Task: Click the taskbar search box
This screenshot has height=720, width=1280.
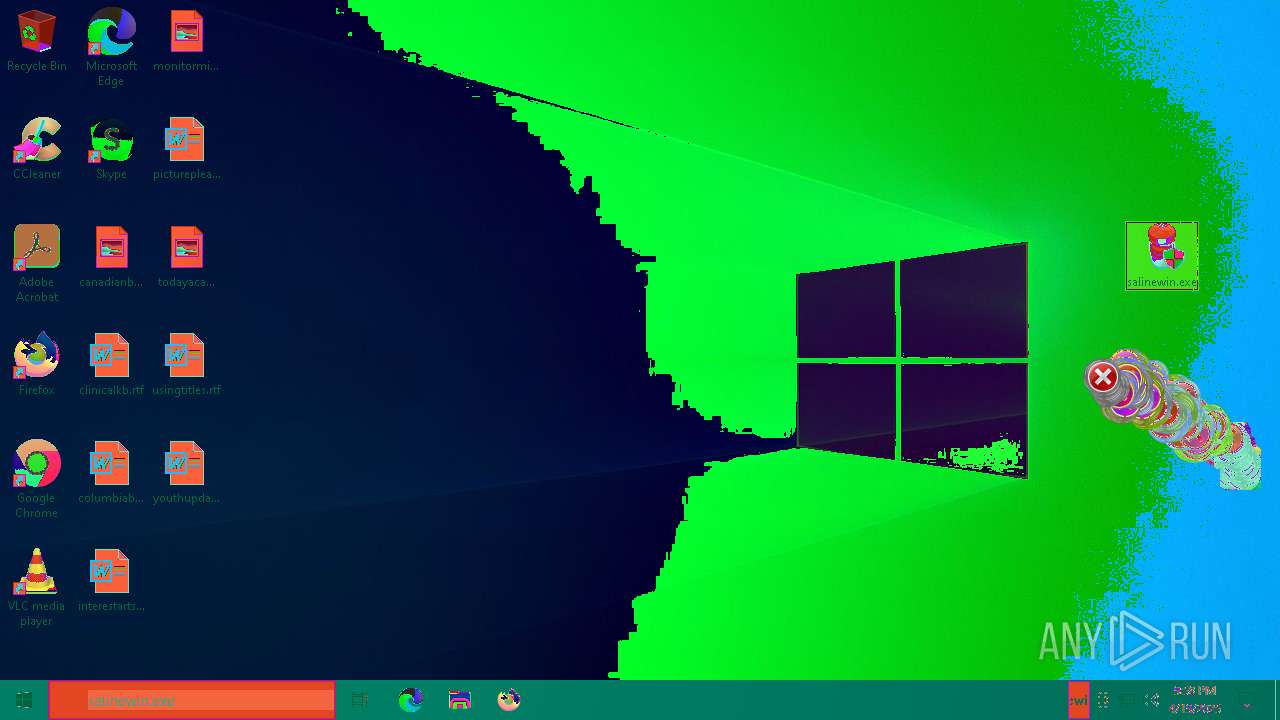Action: 192,700
